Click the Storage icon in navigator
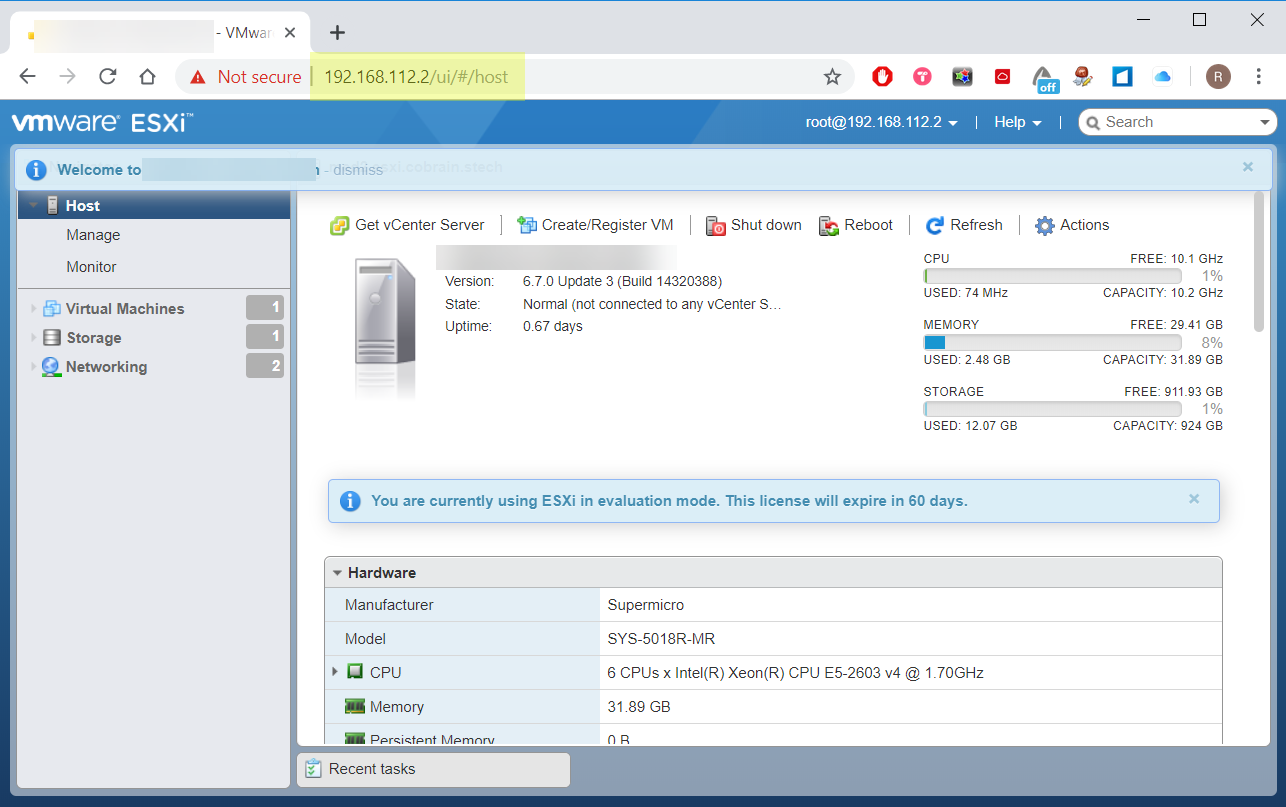 [x=52, y=338]
